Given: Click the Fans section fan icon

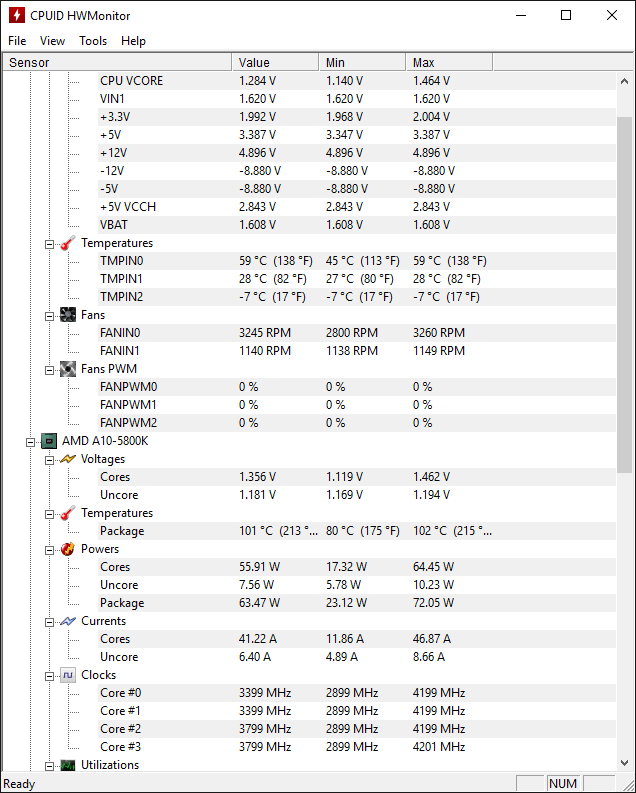Looking at the screenshot, I should [68, 315].
